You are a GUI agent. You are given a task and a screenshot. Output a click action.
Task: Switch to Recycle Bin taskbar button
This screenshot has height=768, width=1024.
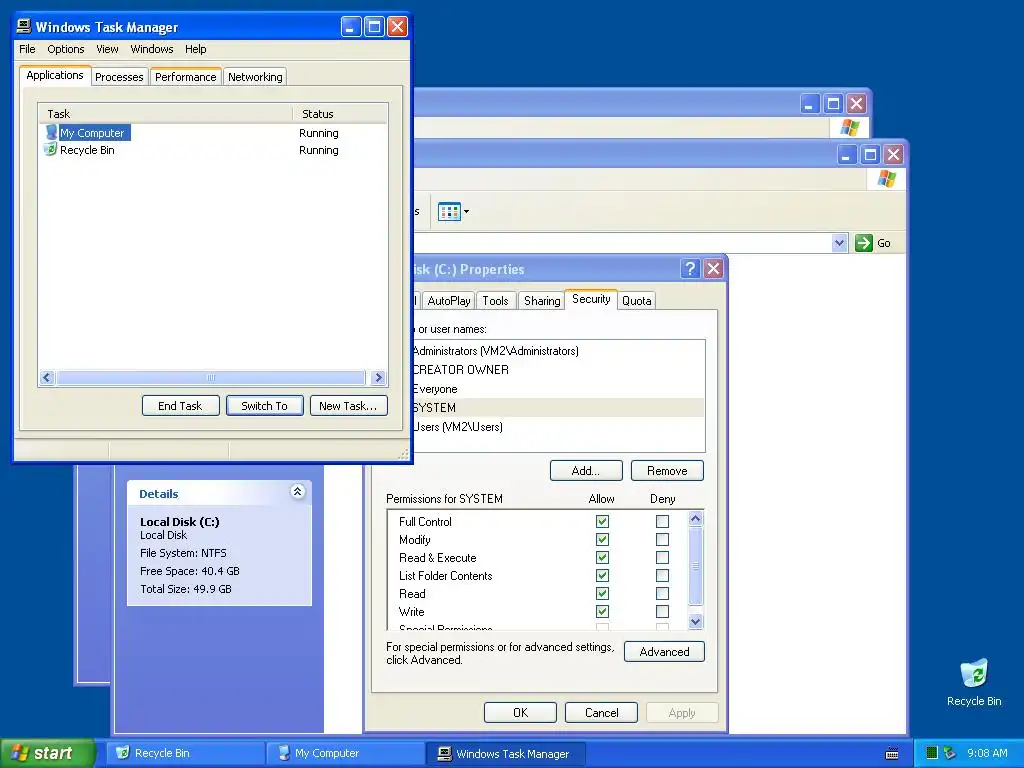point(186,753)
